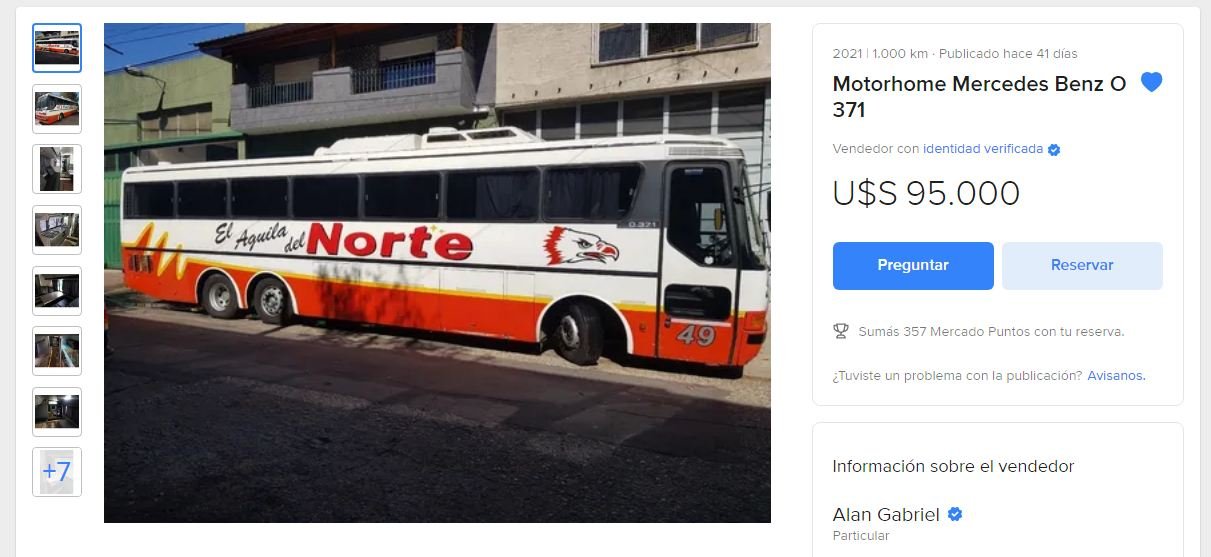Image resolution: width=1211 pixels, height=557 pixels.
Task: Click the seller name Alan Gabriel
Action: point(886,515)
